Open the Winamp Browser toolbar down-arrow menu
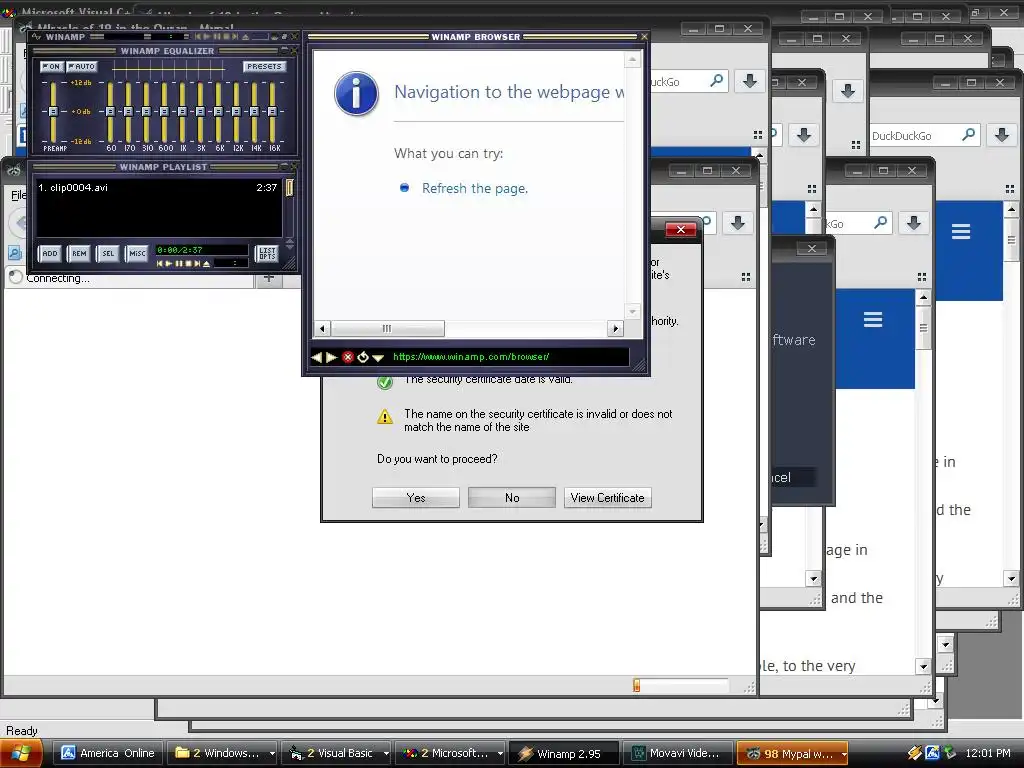The image size is (1024, 768). point(377,357)
